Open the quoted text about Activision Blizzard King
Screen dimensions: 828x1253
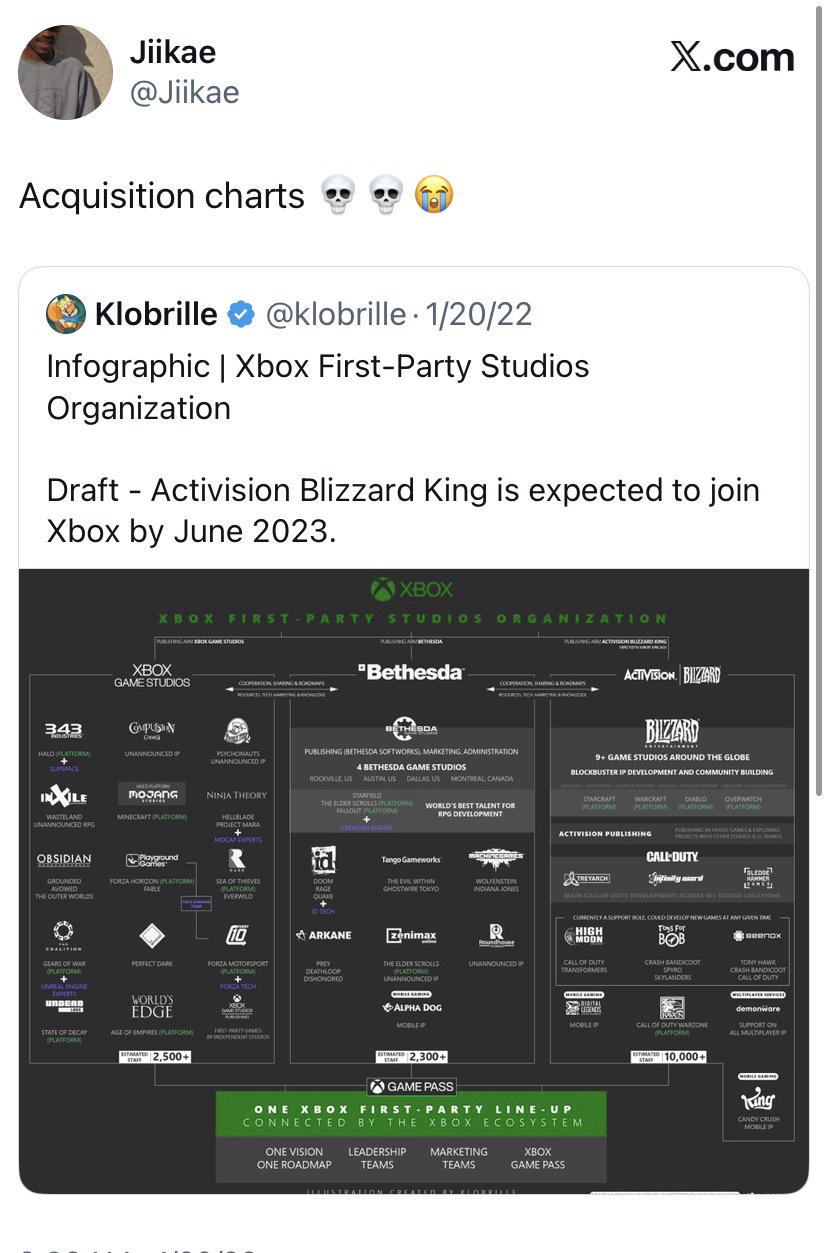pos(402,510)
